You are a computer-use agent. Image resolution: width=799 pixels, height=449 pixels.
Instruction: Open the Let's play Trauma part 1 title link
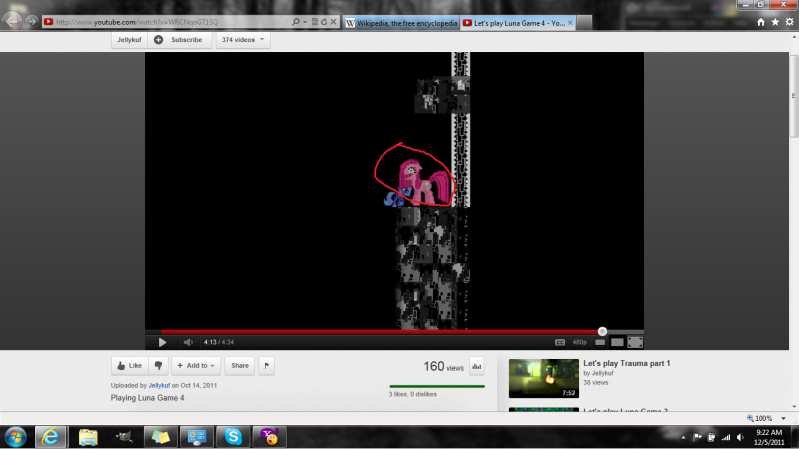pos(627,363)
